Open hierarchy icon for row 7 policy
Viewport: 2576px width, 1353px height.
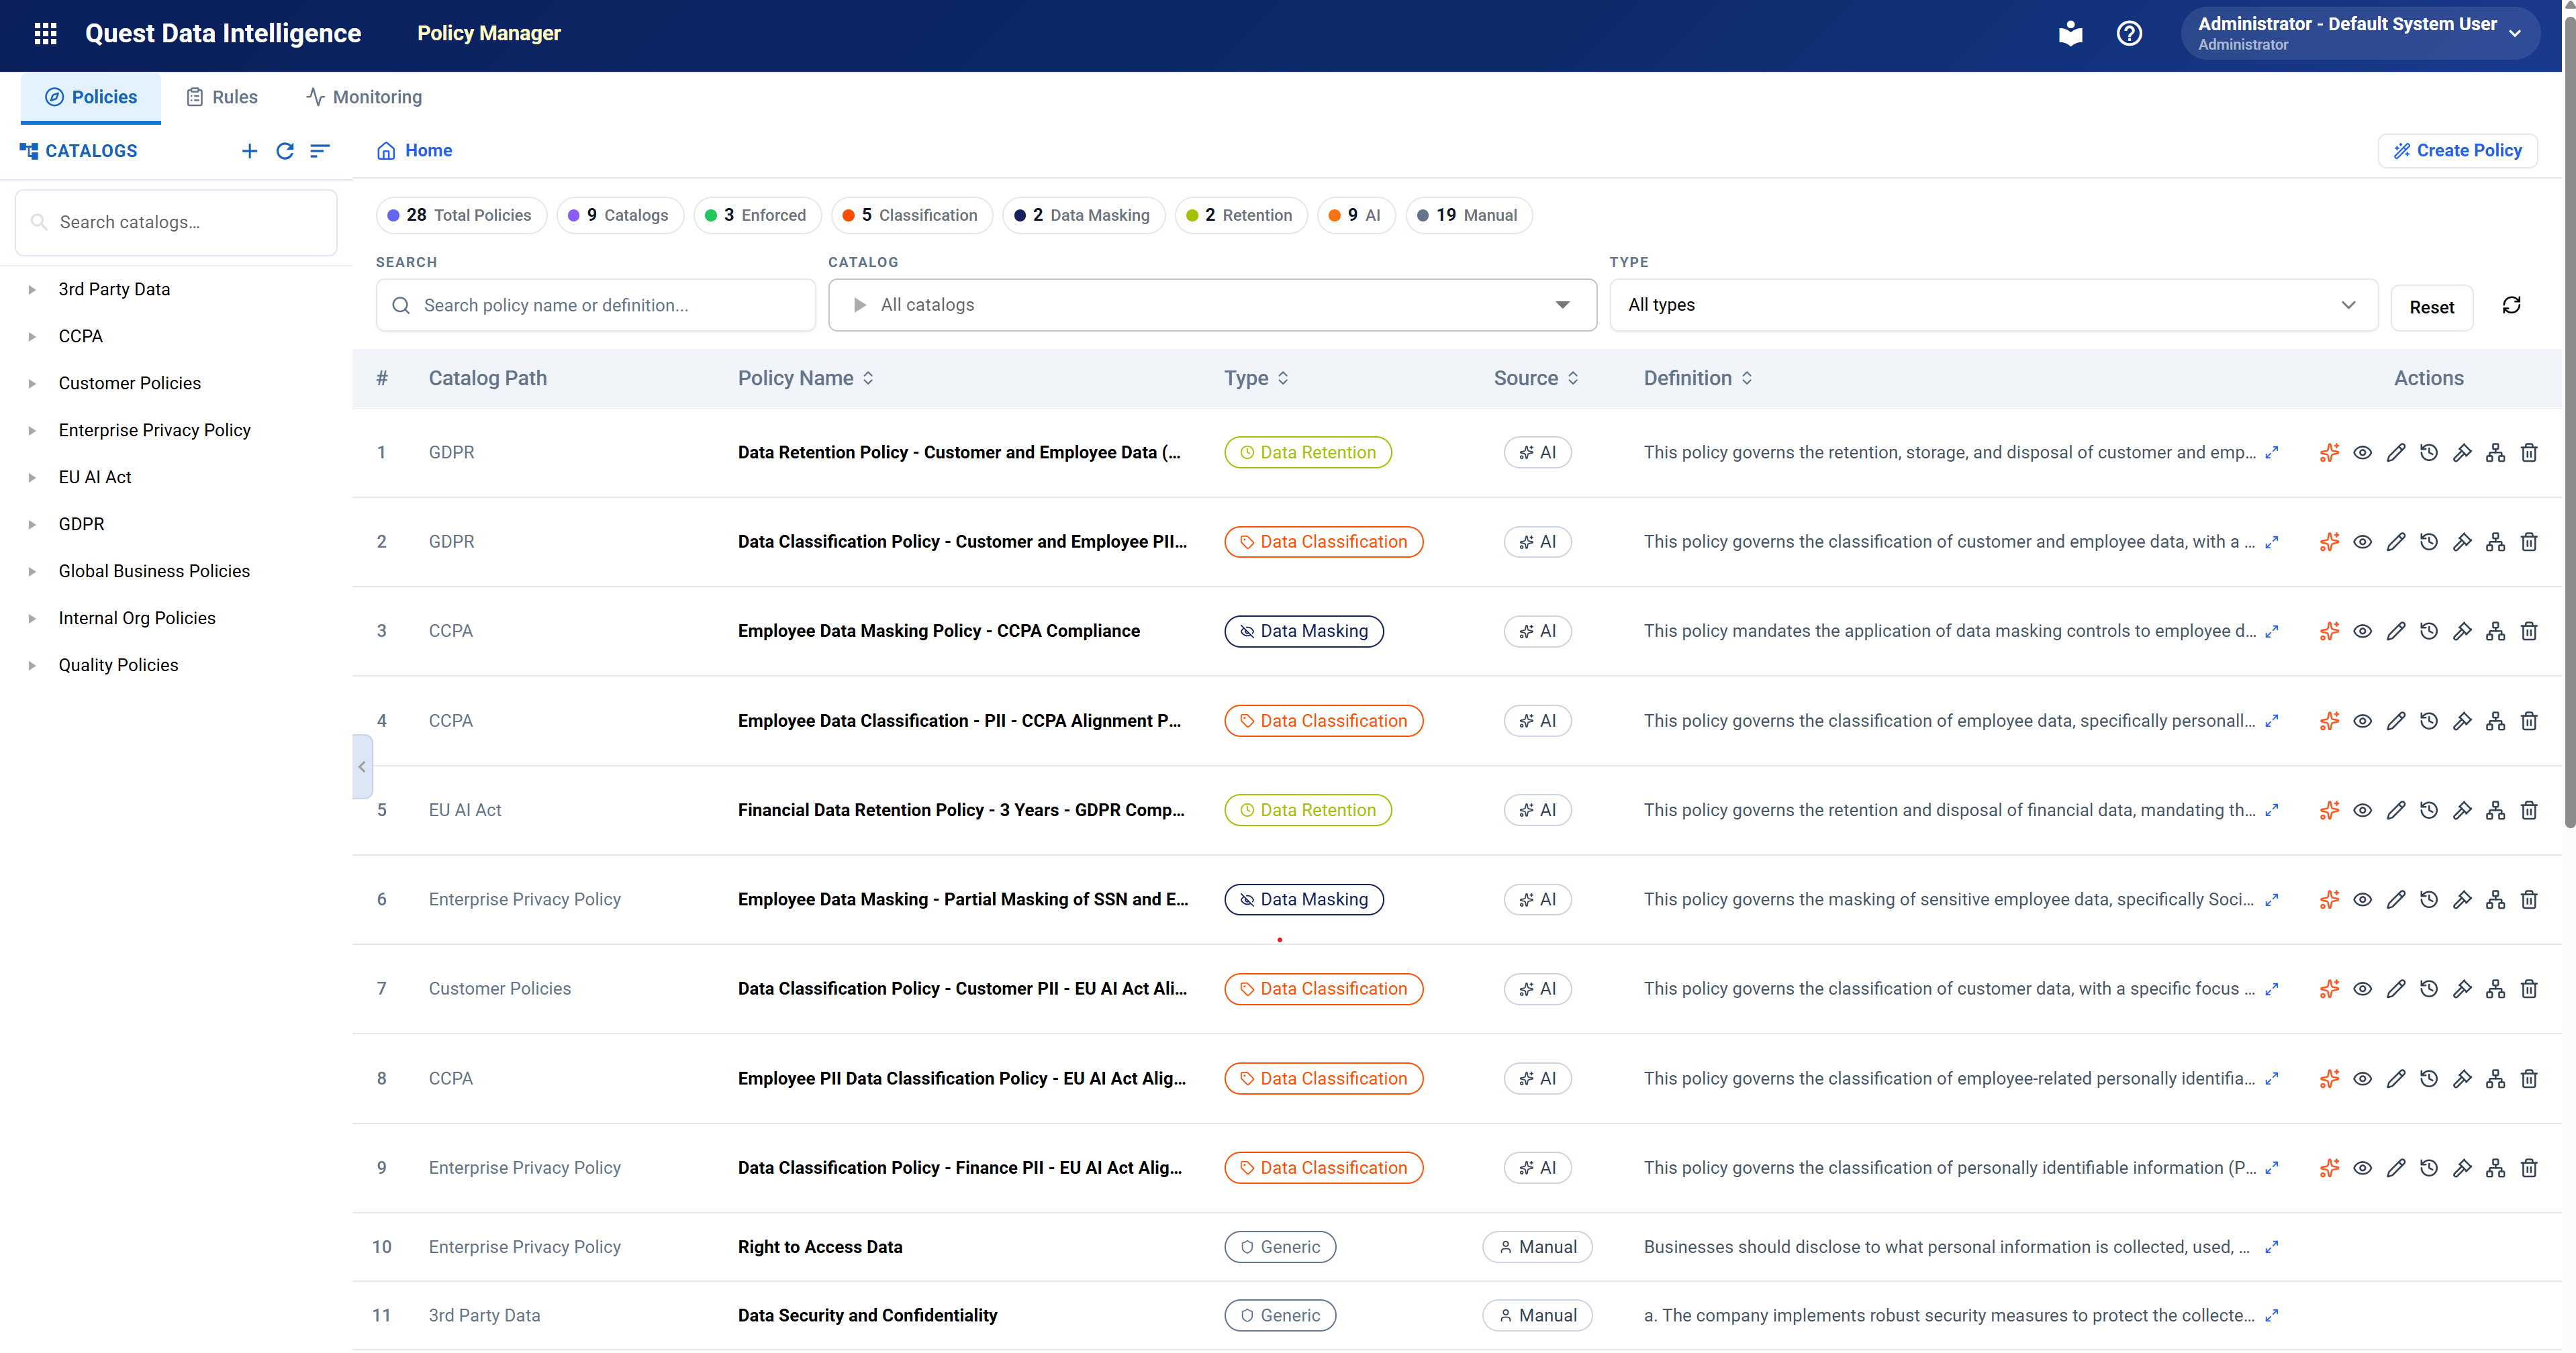tap(2496, 988)
